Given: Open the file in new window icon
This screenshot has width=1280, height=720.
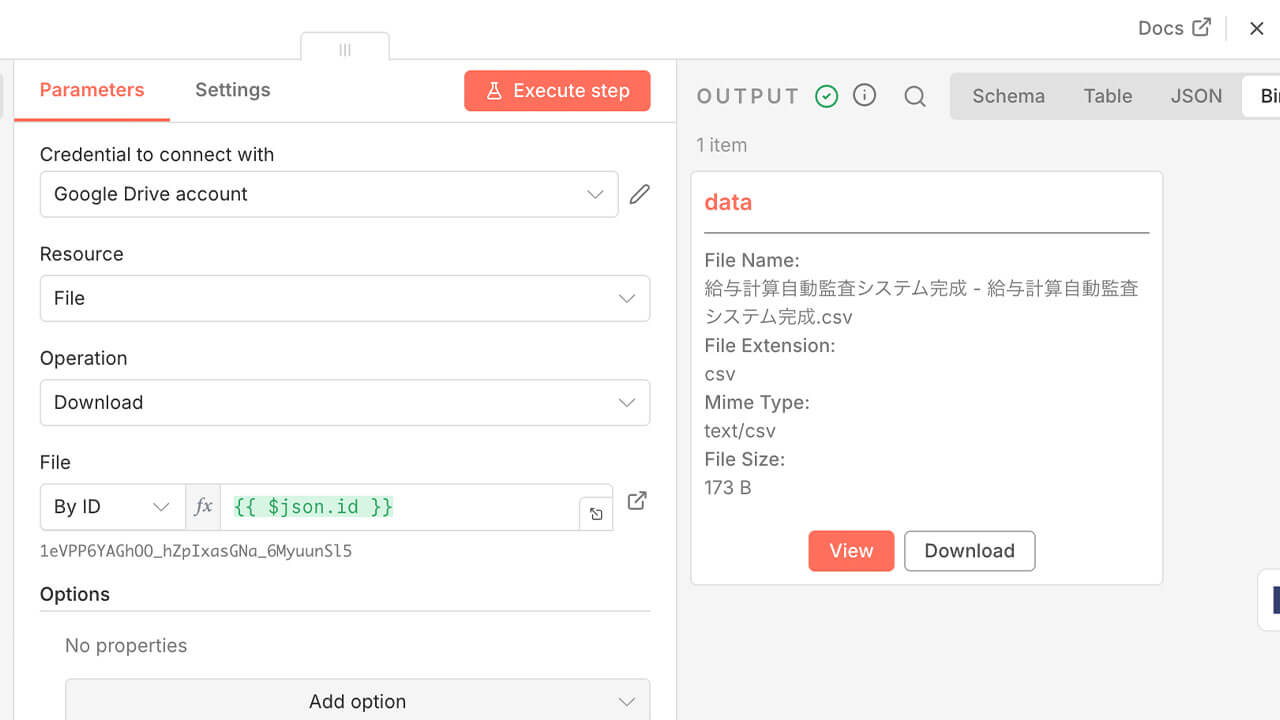Looking at the screenshot, I should click(637, 501).
